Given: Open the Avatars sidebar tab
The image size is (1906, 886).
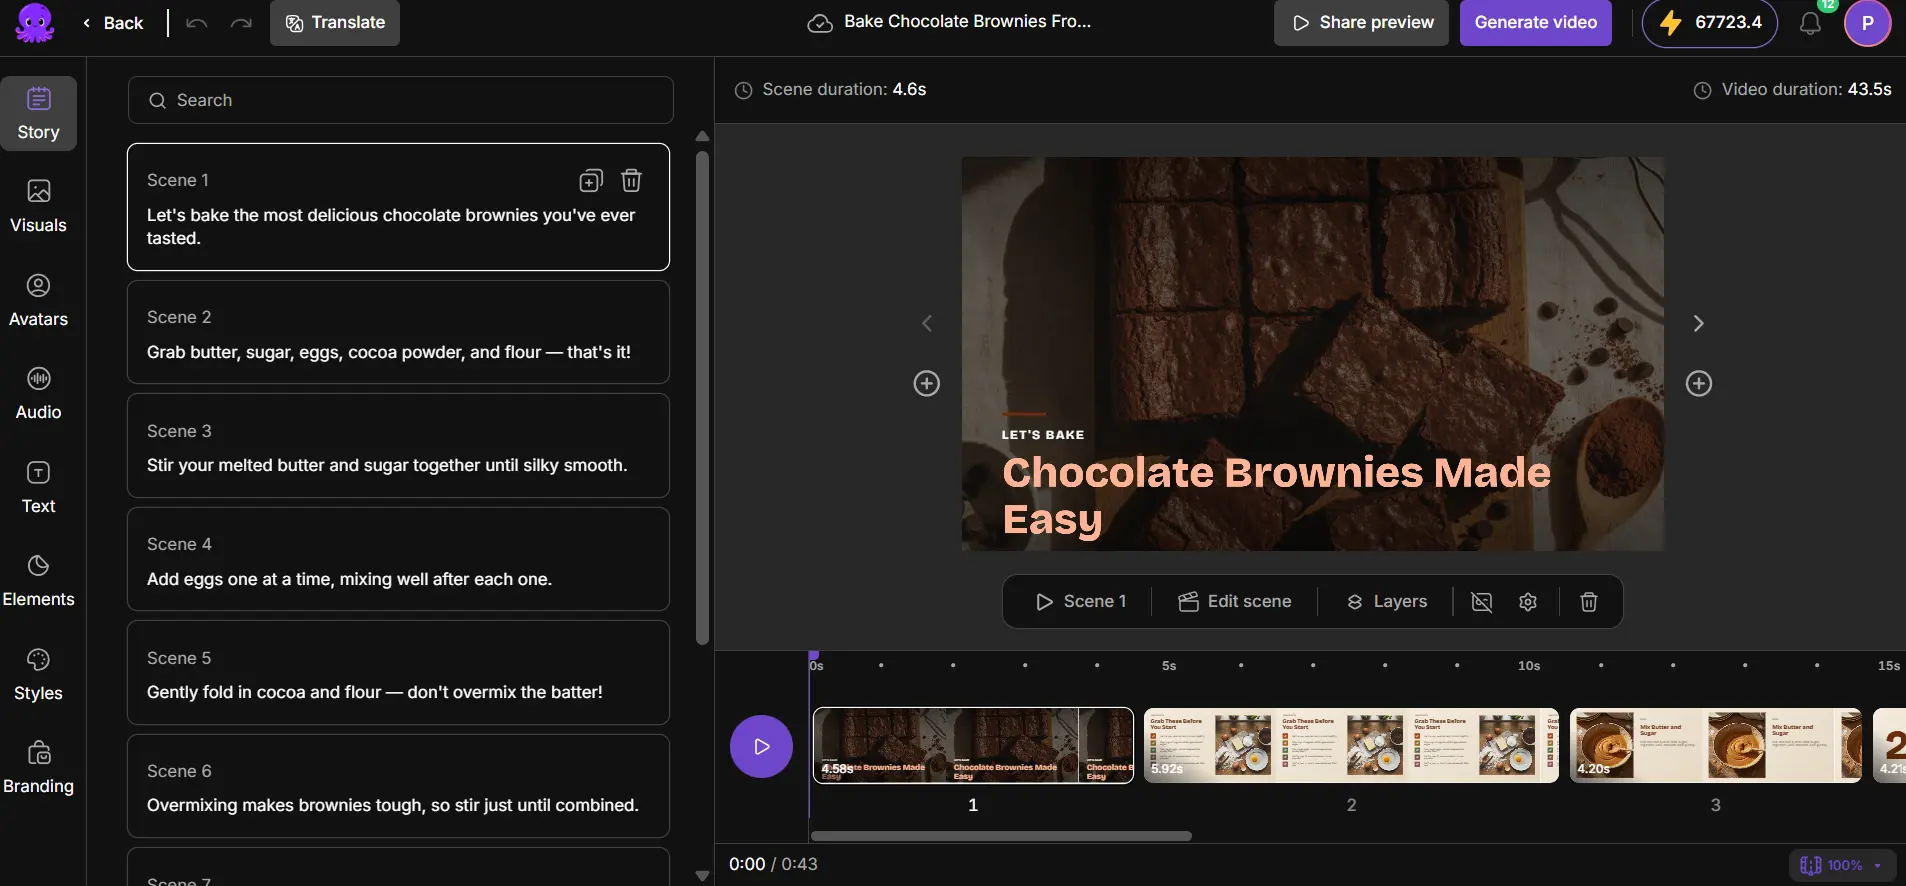Looking at the screenshot, I should tap(38, 301).
